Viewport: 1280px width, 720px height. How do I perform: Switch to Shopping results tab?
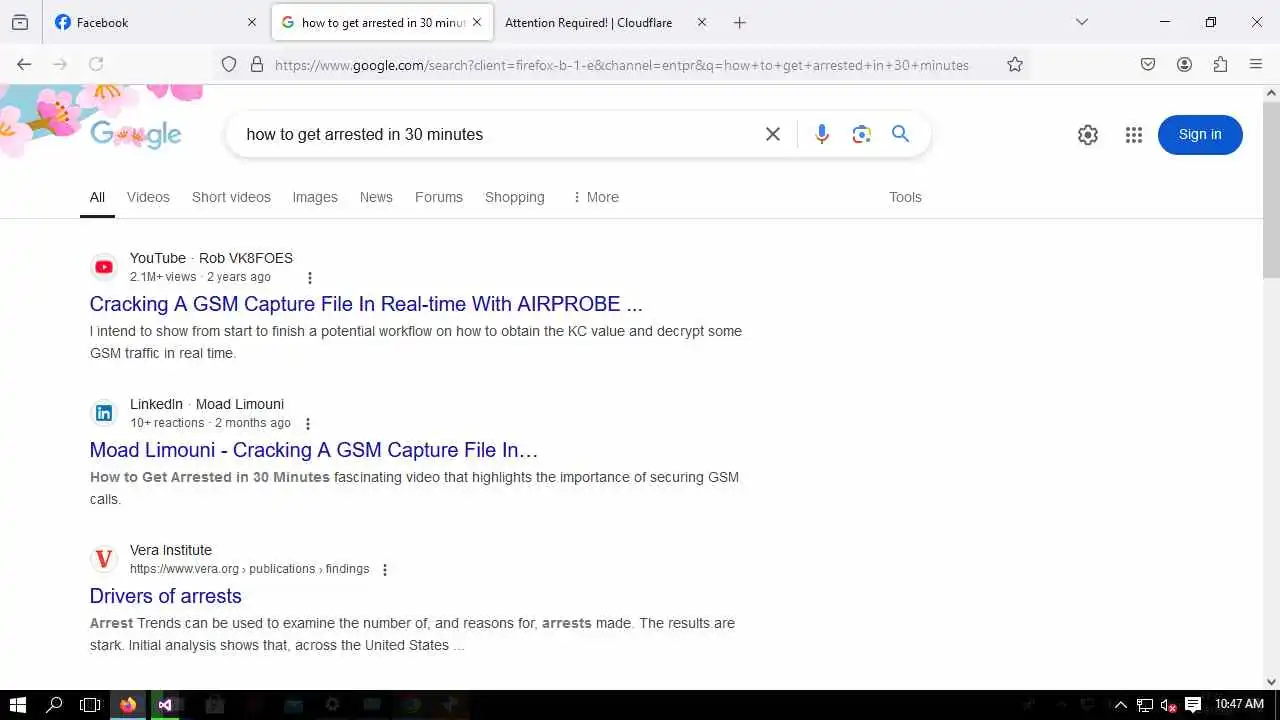click(515, 197)
